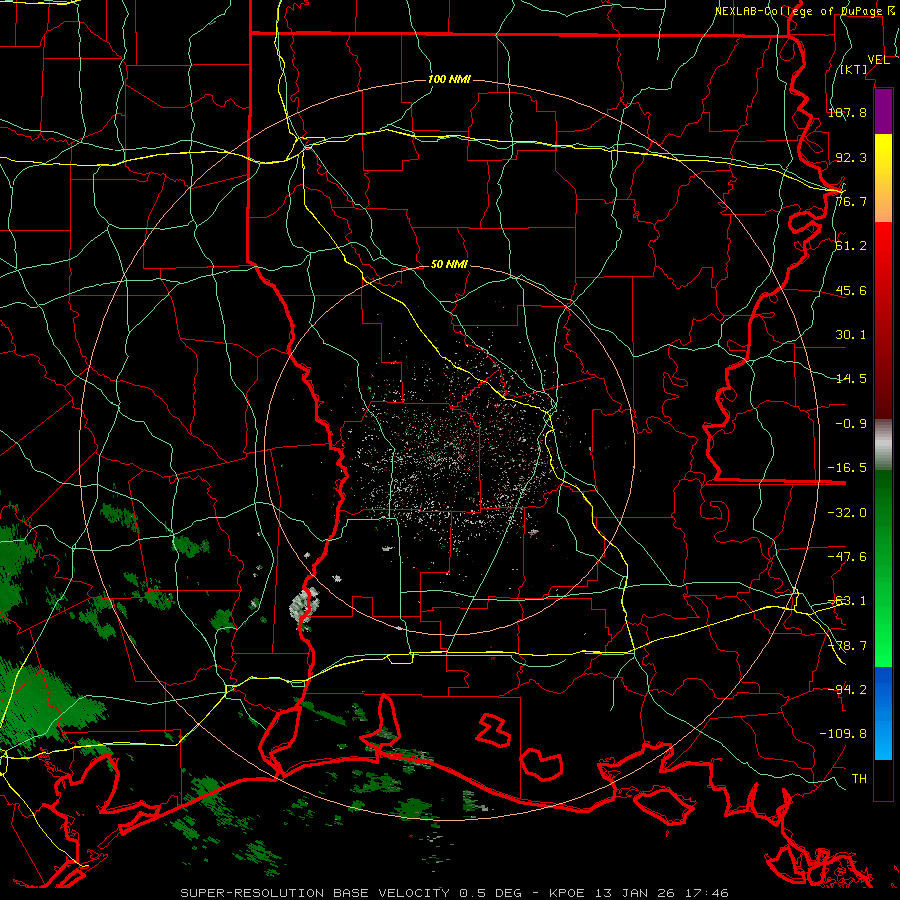
Task: Click the 30.1 velocity scale value
Action: [x=851, y=335]
